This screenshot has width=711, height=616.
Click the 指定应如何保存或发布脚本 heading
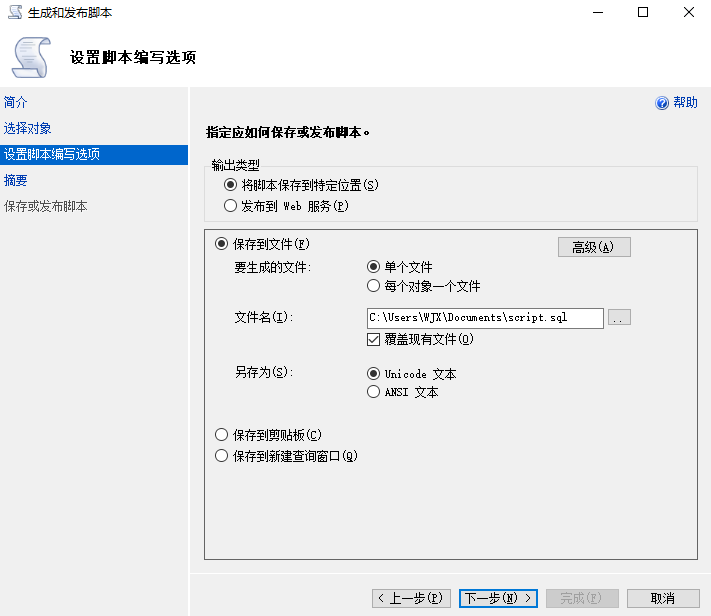[288, 132]
